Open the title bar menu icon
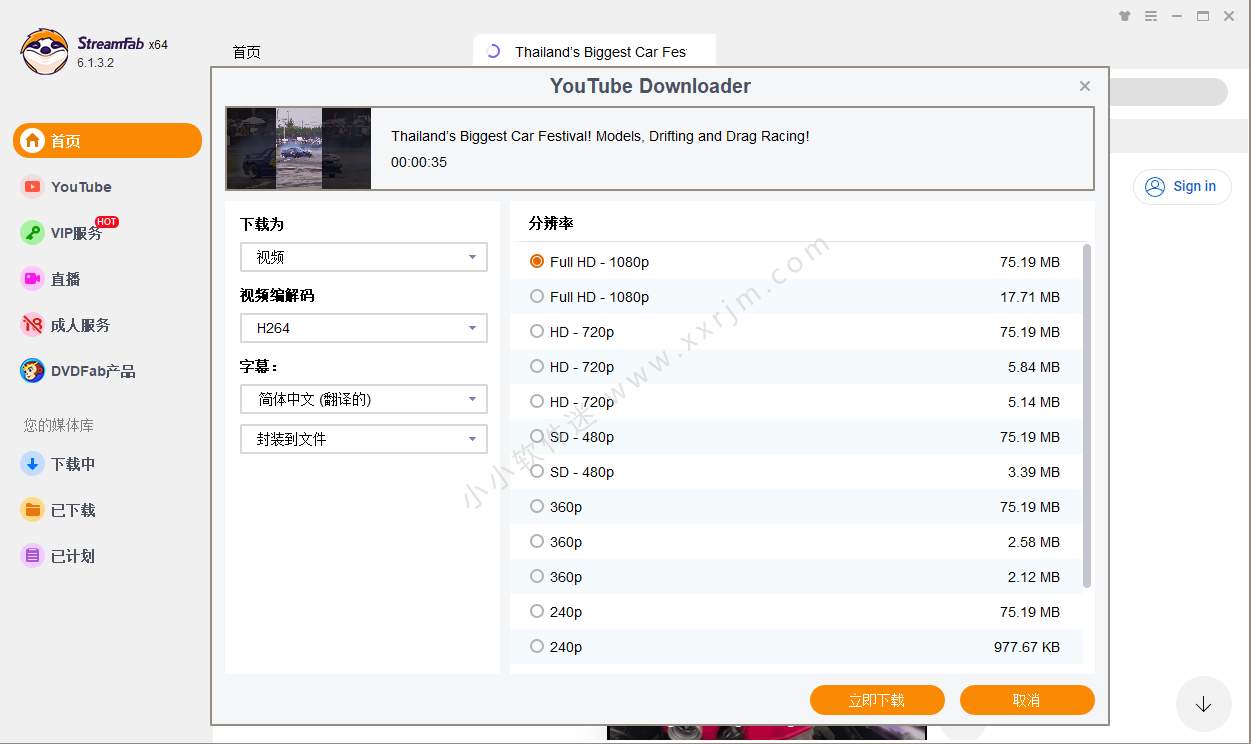 pyautogui.click(x=1151, y=16)
